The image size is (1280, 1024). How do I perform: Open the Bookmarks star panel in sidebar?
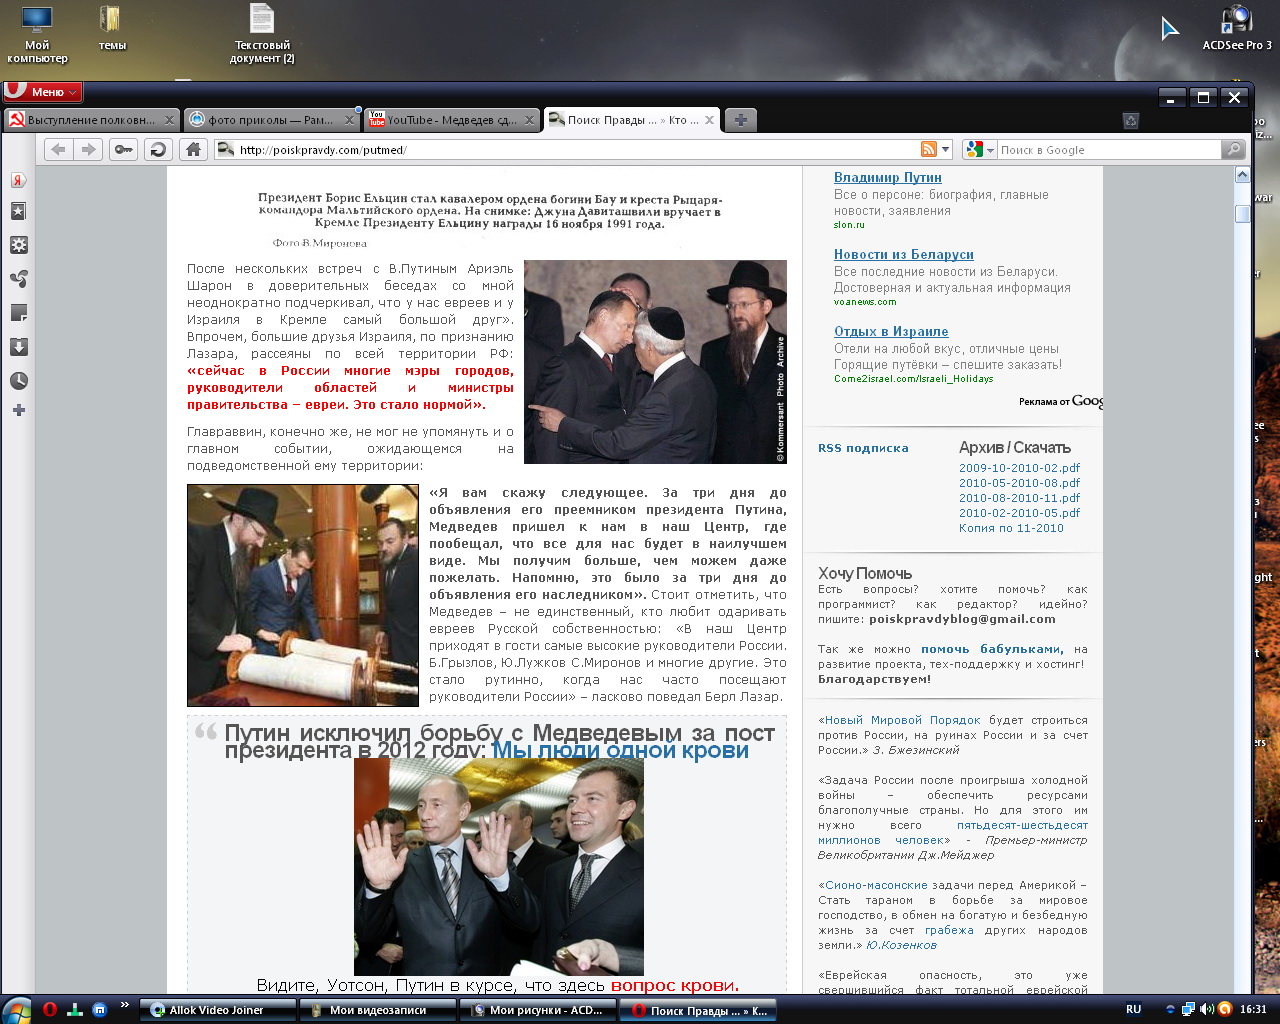click(18, 212)
